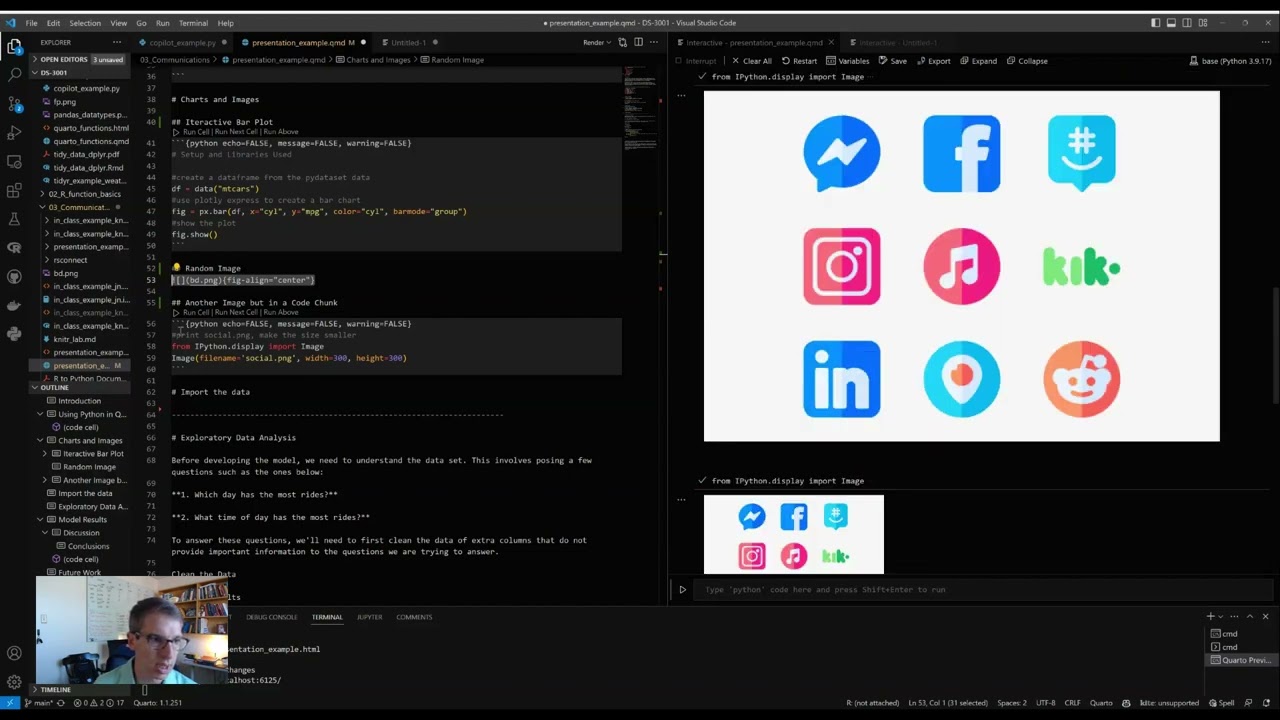The height and width of the screenshot is (720, 1280).
Task: Select the base (Python 3.9.17) kernel picker
Action: [1229, 61]
